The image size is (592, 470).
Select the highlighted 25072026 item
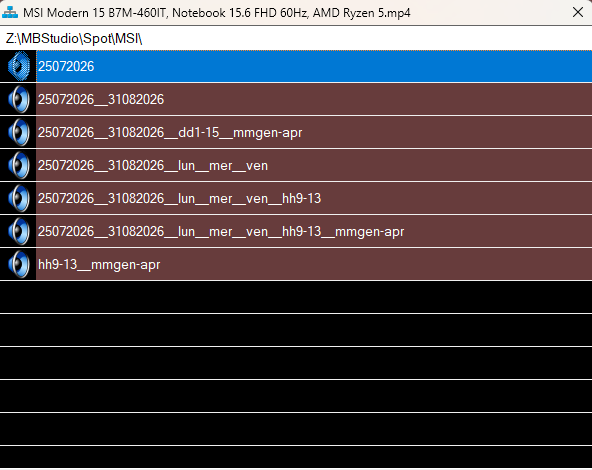[314, 66]
